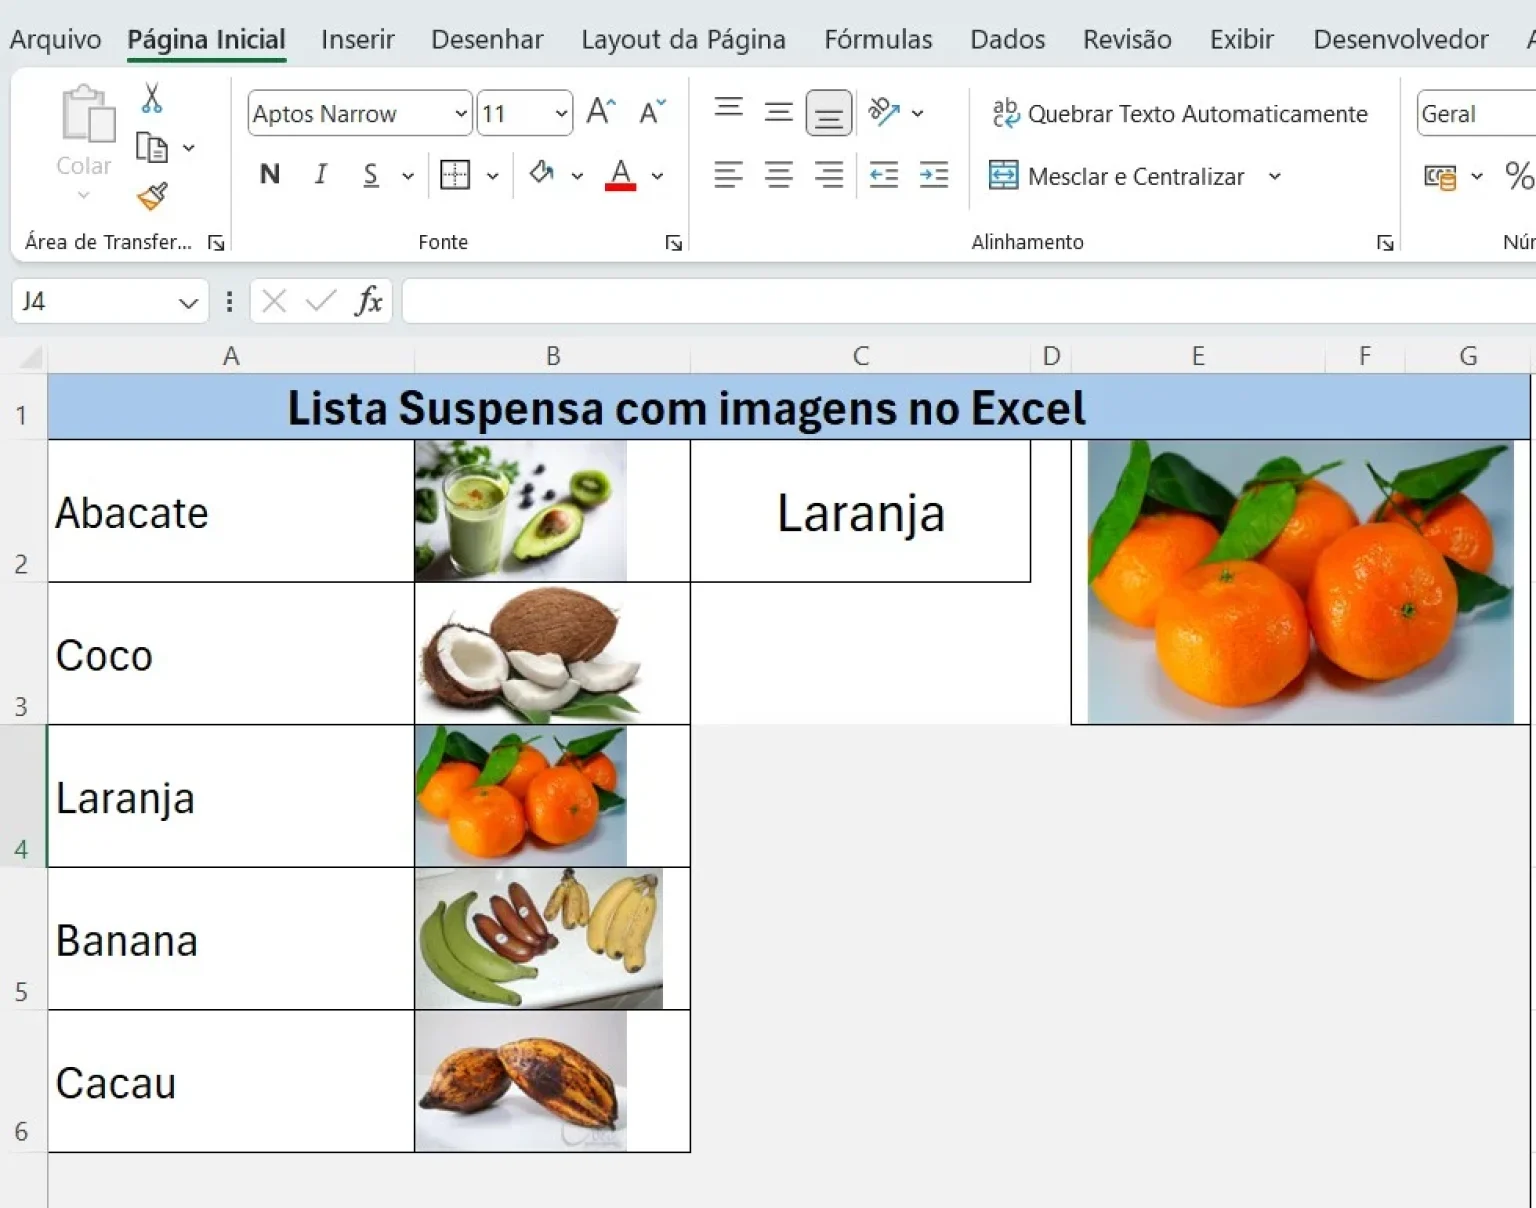The width and height of the screenshot is (1536, 1208).
Task: Click the formula bar options dots
Action: point(229,301)
